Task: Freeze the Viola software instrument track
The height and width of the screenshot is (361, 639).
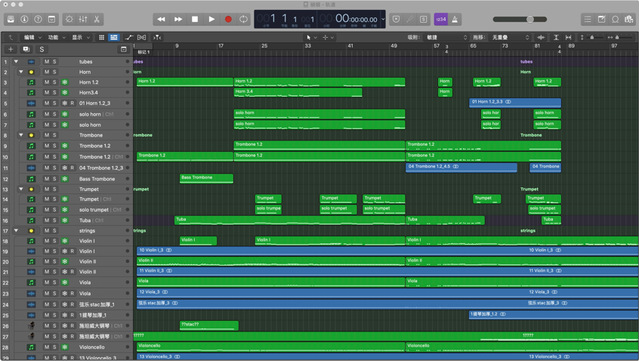Action: click(x=64, y=282)
